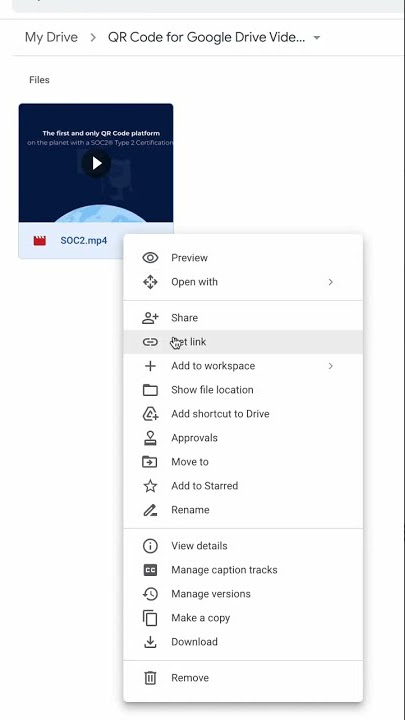Click the plus icon for Add to workspace
405x720 pixels.
(150, 366)
